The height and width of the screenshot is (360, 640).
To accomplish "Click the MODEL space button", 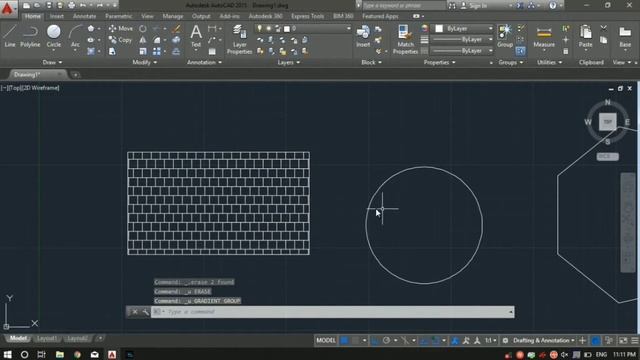I will (x=326, y=340).
